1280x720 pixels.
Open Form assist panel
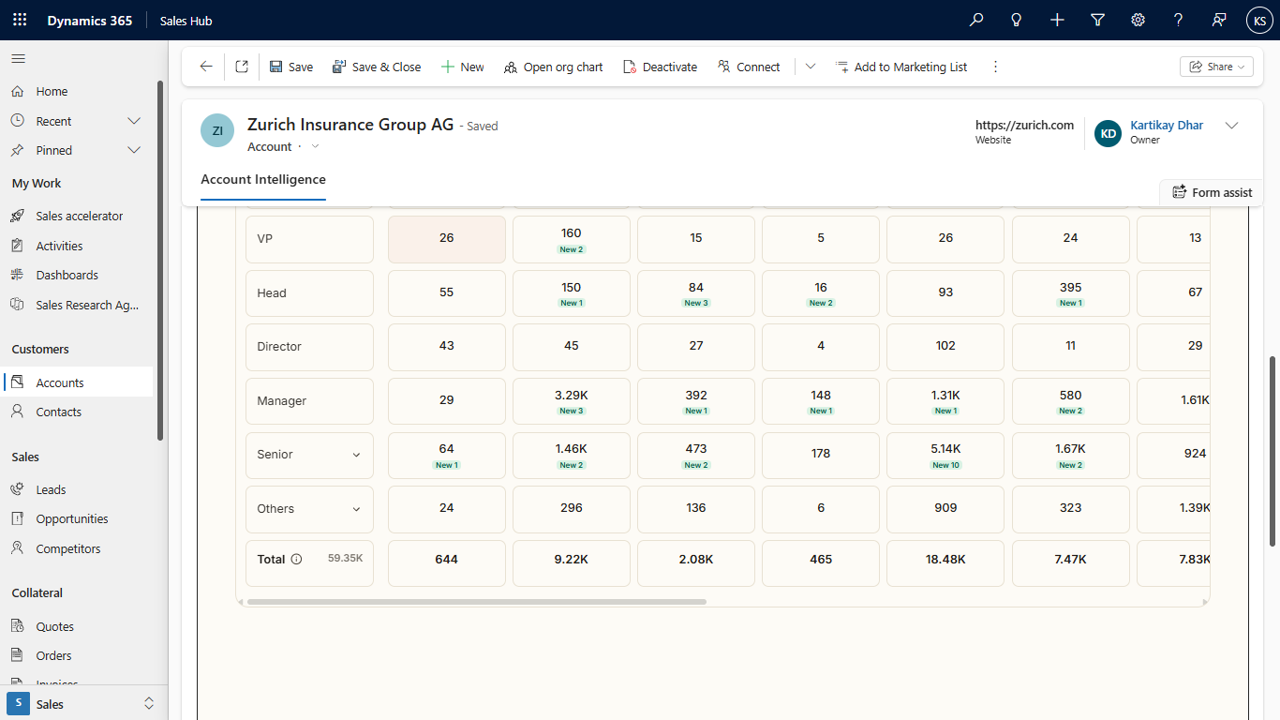[1212, 192]
